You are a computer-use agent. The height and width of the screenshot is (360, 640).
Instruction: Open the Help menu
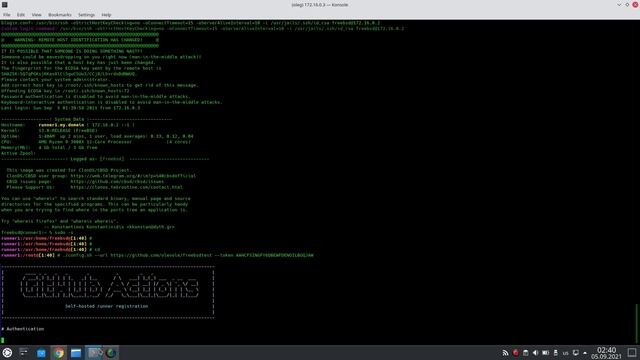(106, 15)
